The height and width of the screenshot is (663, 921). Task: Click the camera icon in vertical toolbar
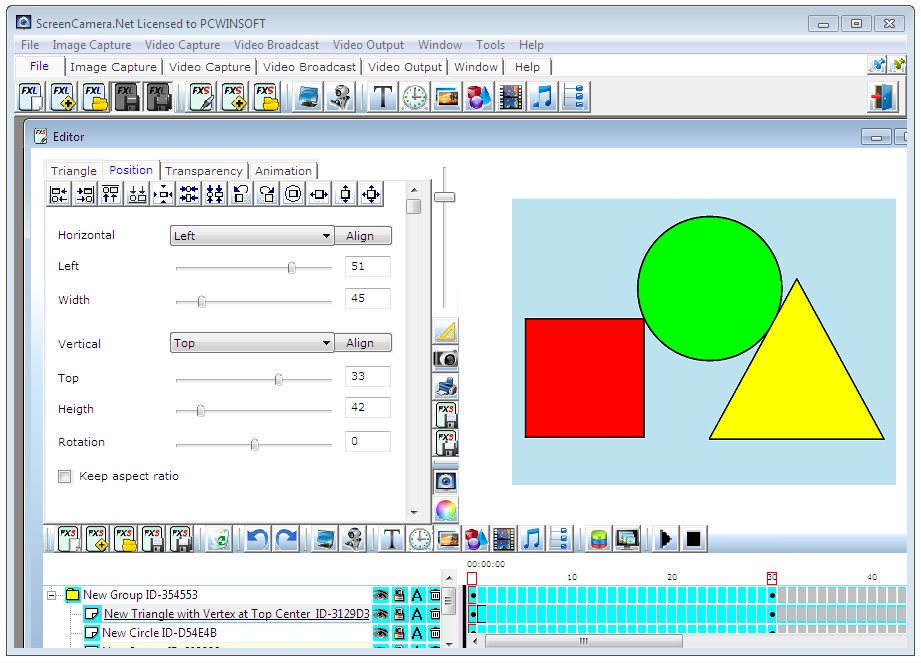pos(446,359)
